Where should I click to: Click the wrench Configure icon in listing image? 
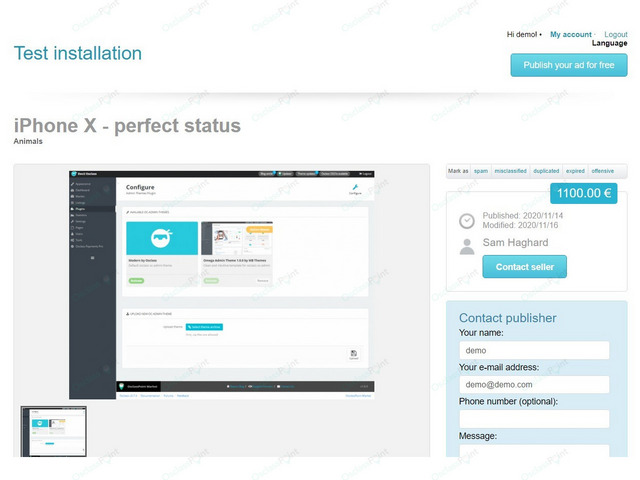coord(355,188)
